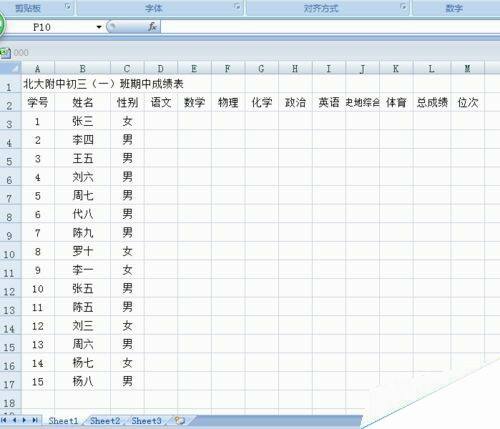Select column C header
Image resolution: width=500 pixels, height=429 pixels.
(x=127, y=69)
